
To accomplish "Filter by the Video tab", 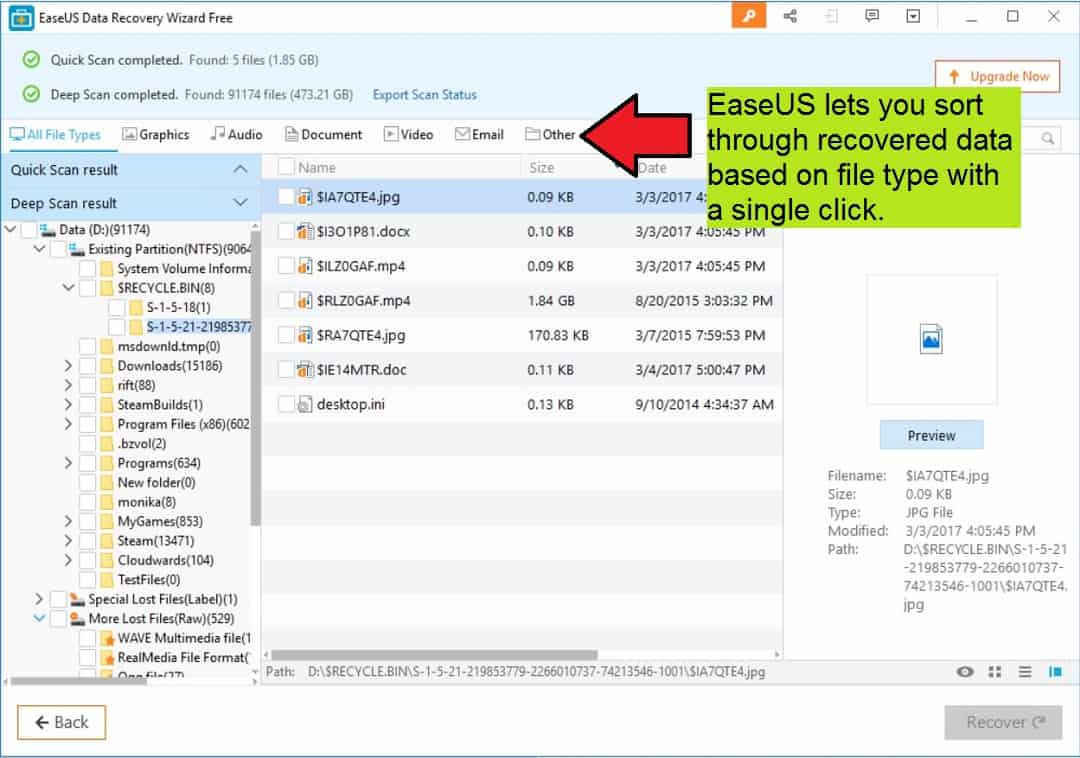I will pos(408,135).
